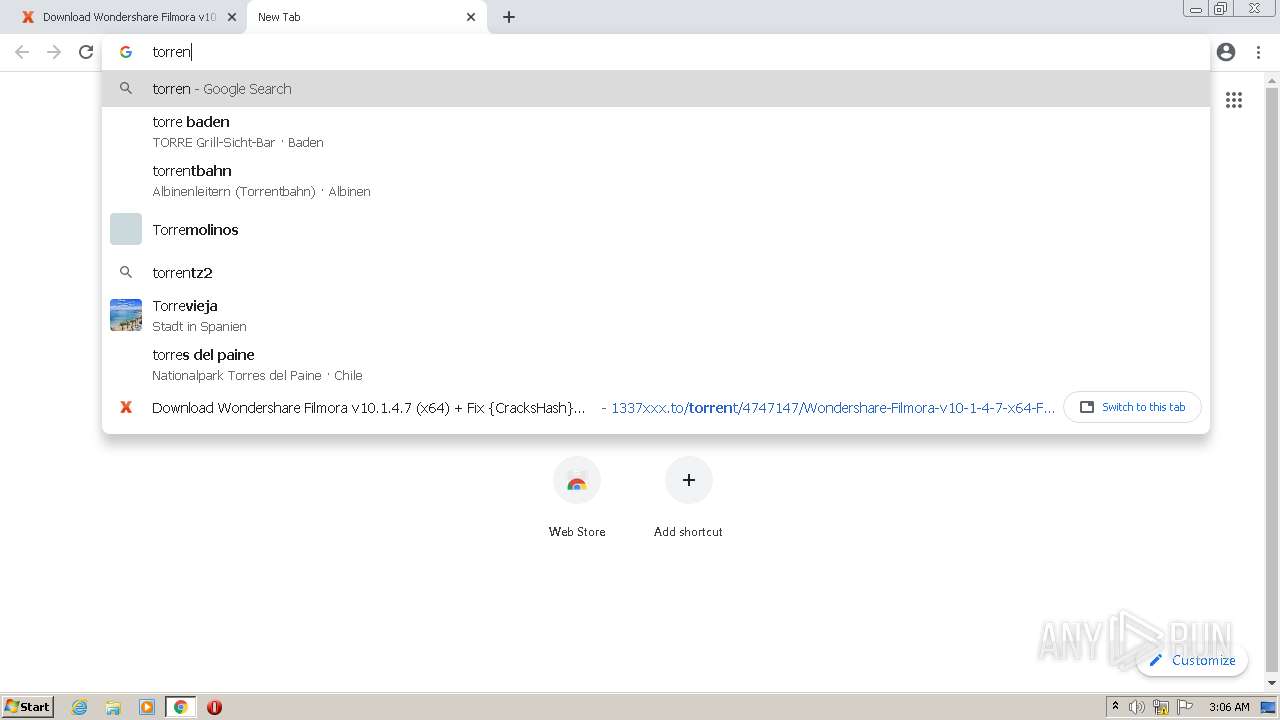Open the Windows Start menu

tap(27, 706)
